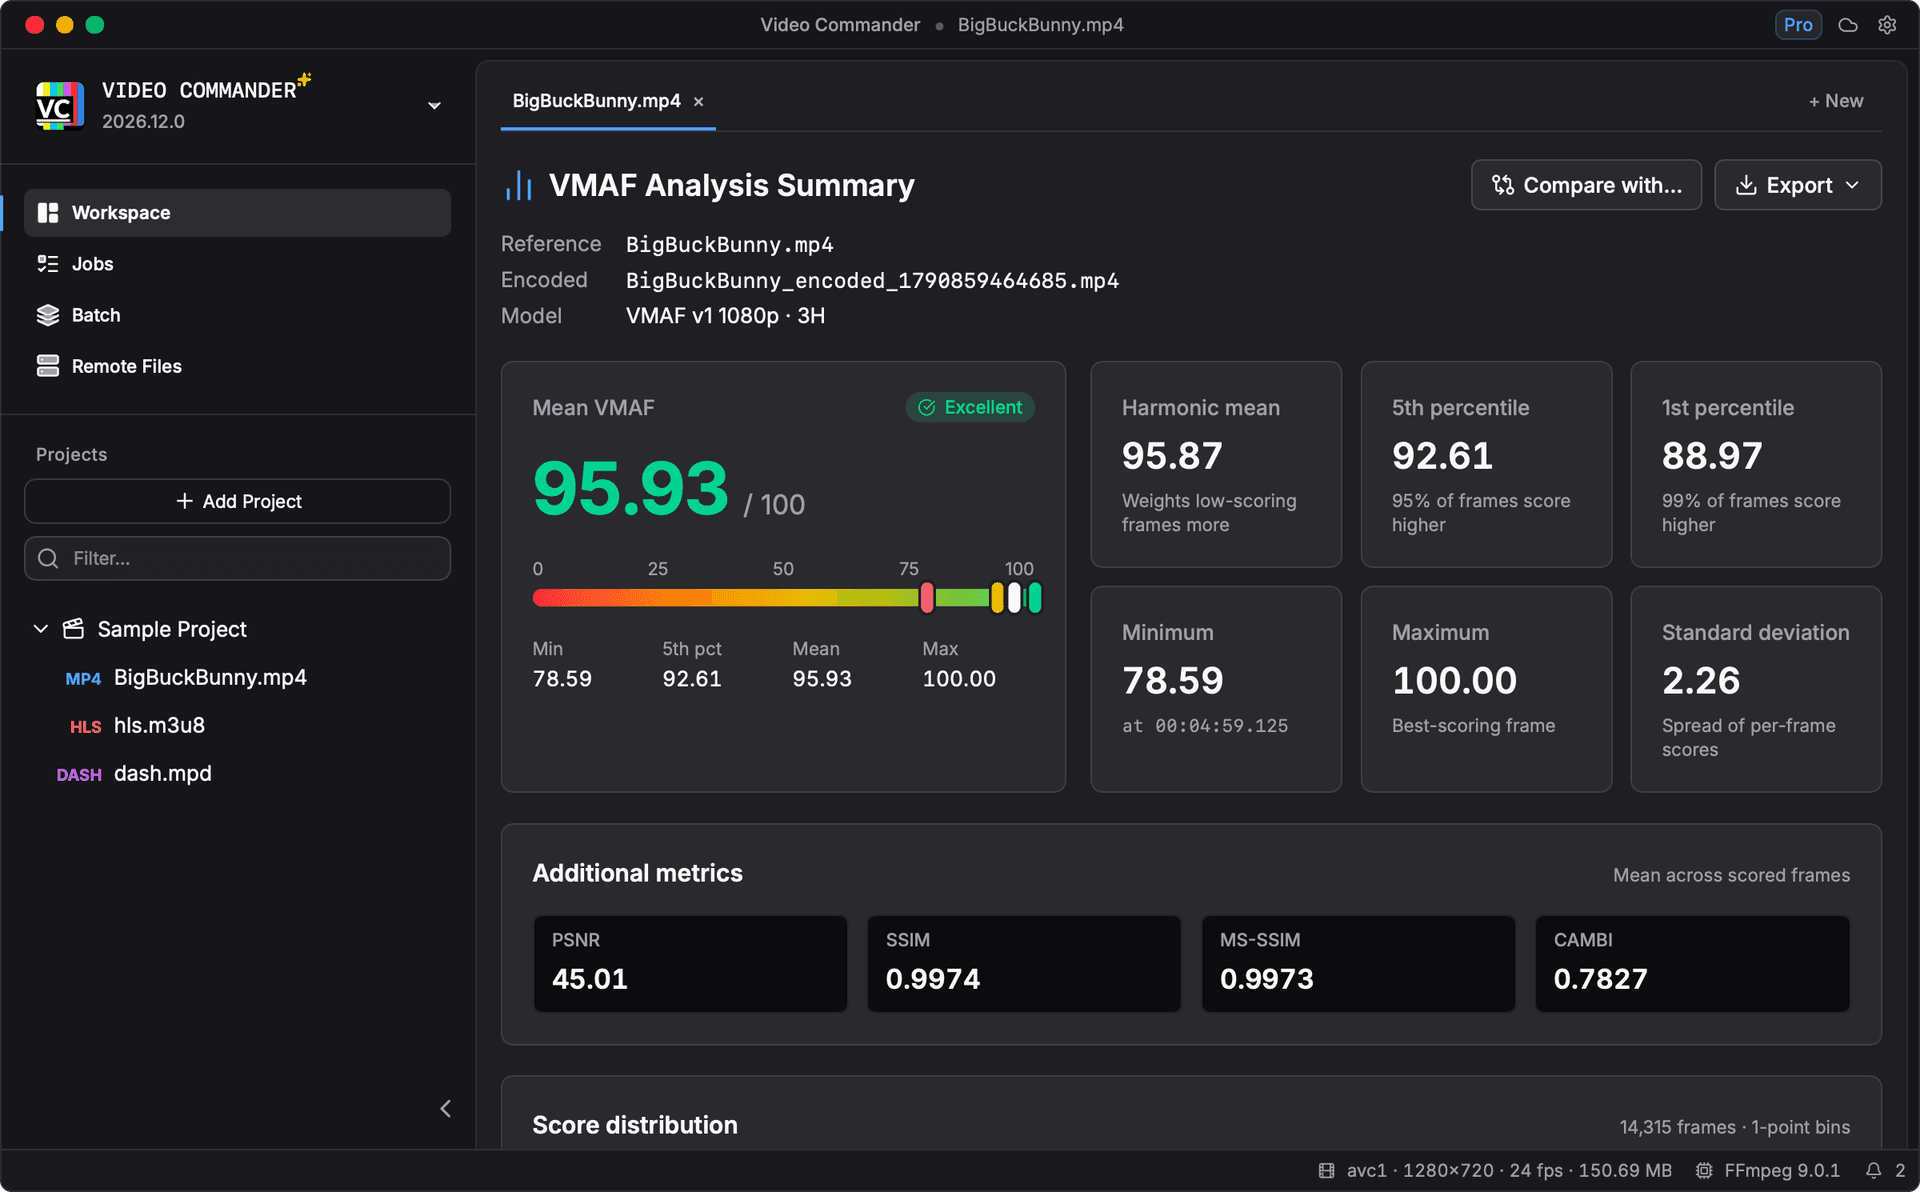Click the avc1 codec info in status bar
Image resolution: width=1920 pixels, height=1192 pixels.
click(1495, 1171)
